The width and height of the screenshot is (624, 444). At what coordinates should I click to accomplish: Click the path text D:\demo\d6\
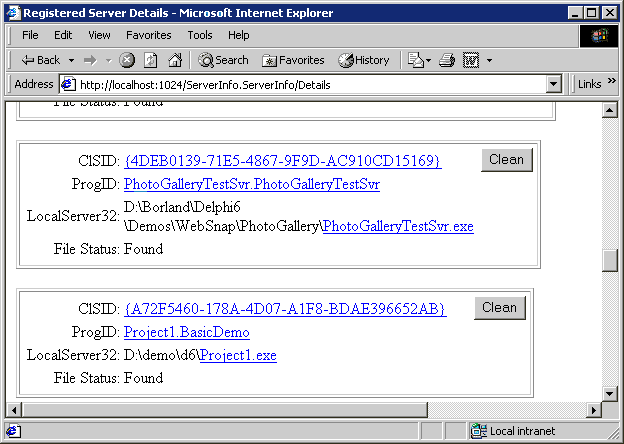coord(162,355)
